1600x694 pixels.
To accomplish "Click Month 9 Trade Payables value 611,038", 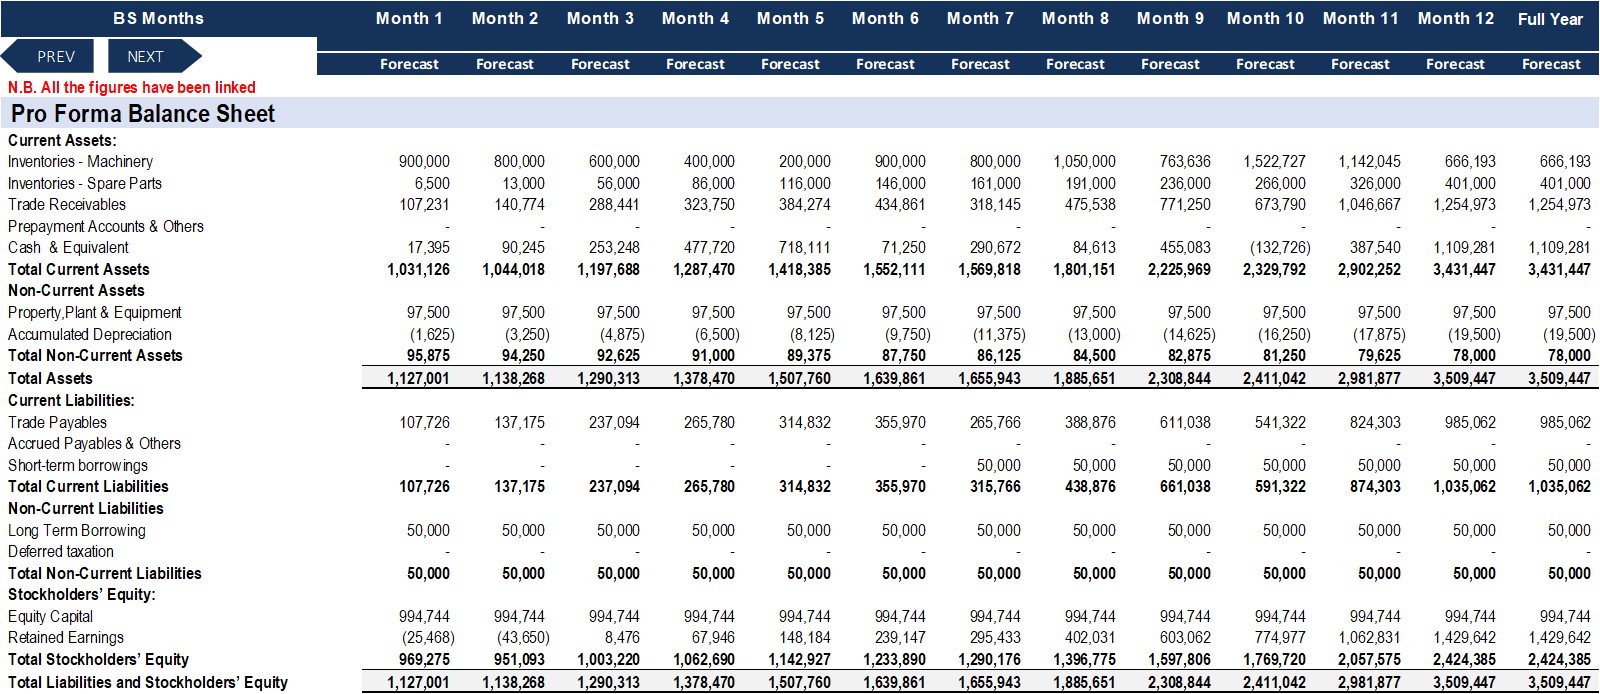I will [x=1185, y=422].
